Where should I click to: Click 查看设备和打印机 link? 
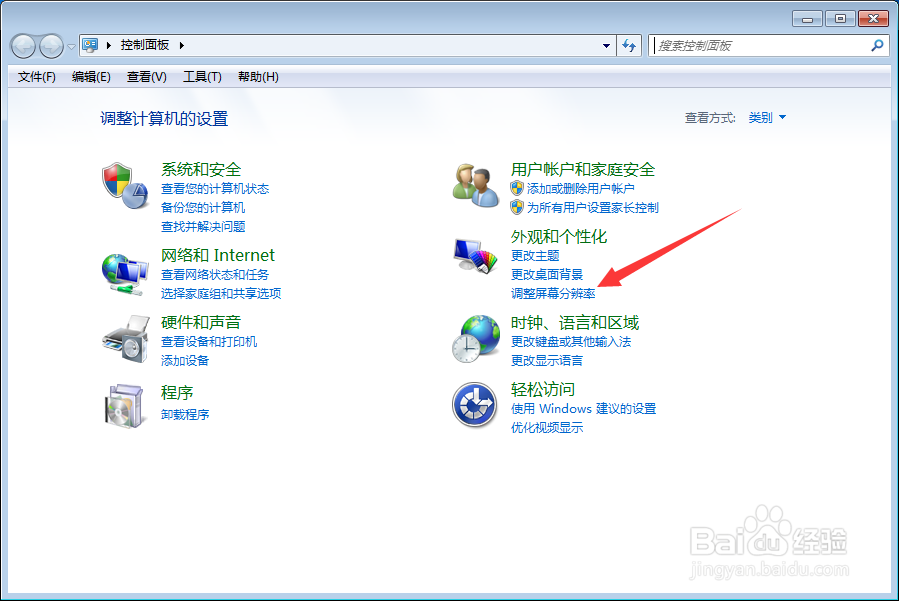209,342
